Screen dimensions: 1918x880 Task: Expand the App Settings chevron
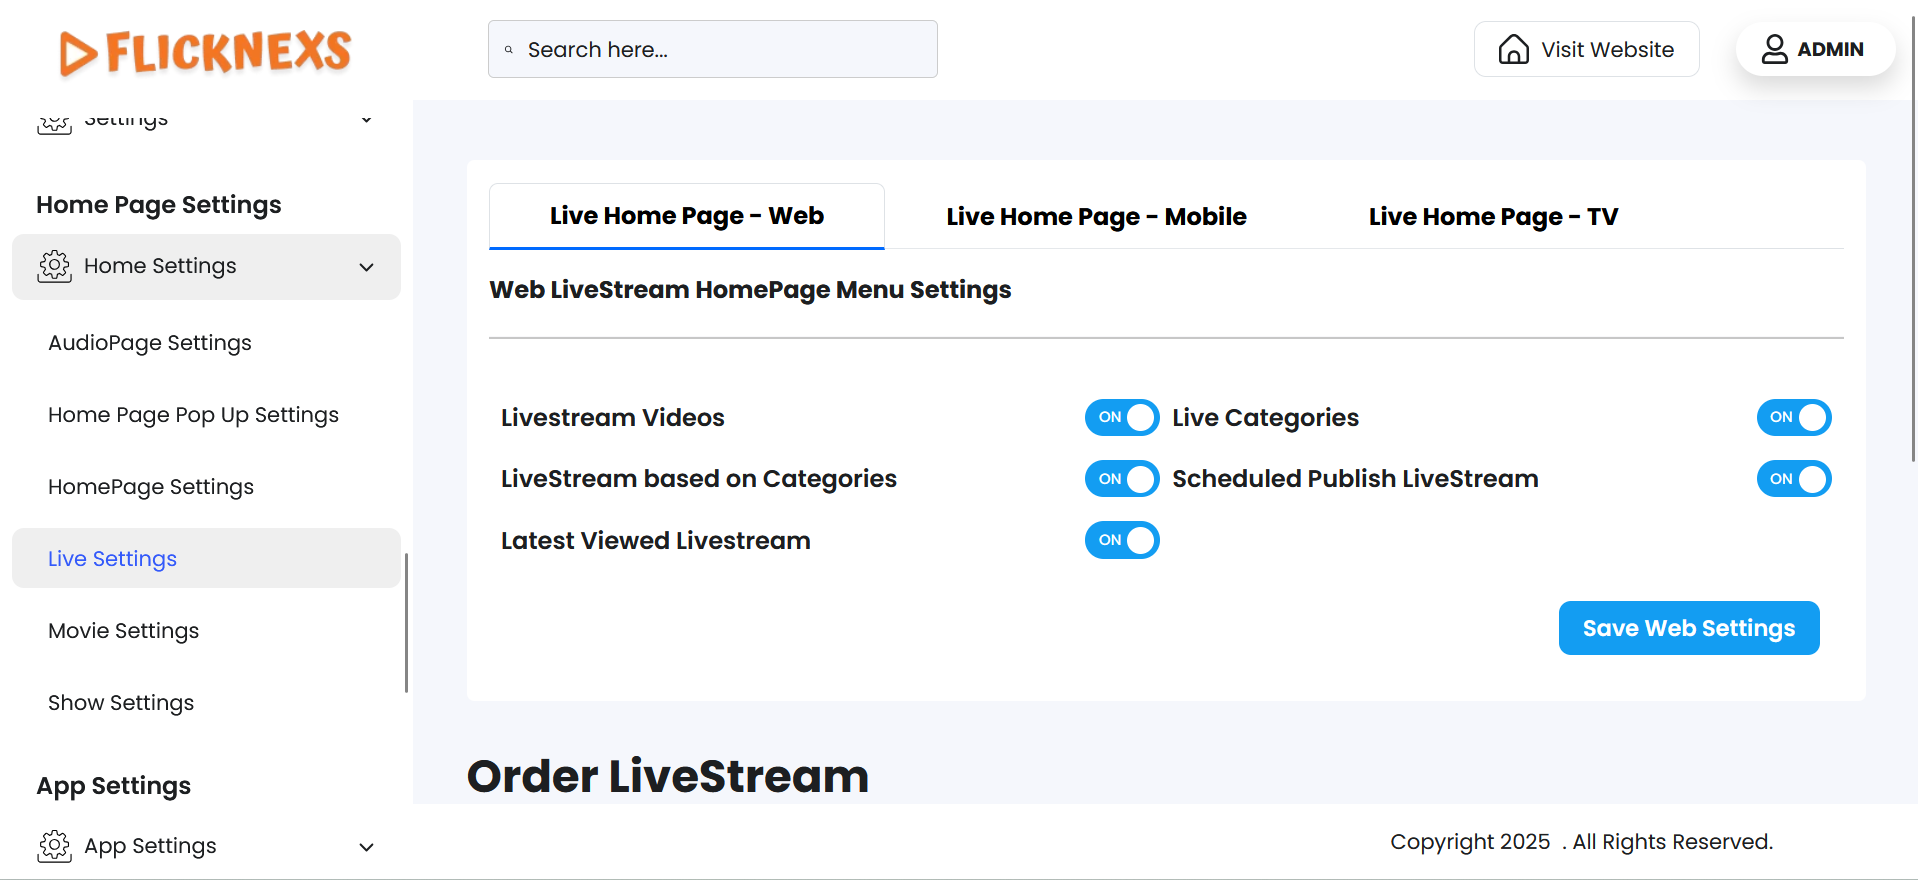click(x=367, y=847)
